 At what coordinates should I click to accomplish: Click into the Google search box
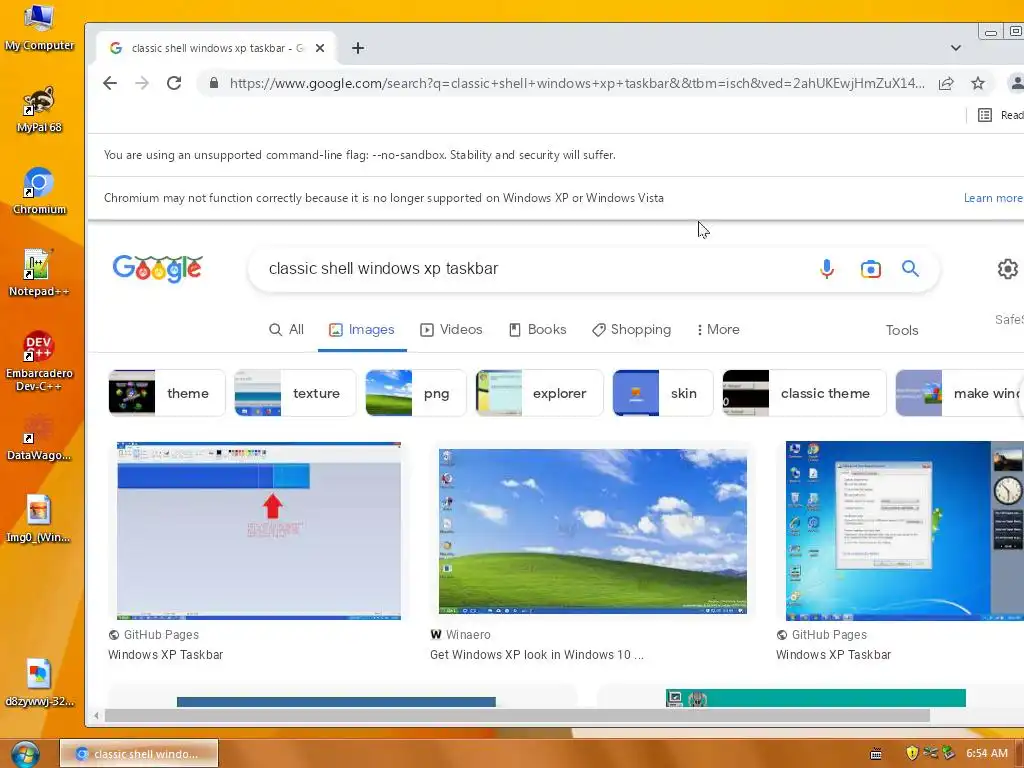tap(536, 268)
